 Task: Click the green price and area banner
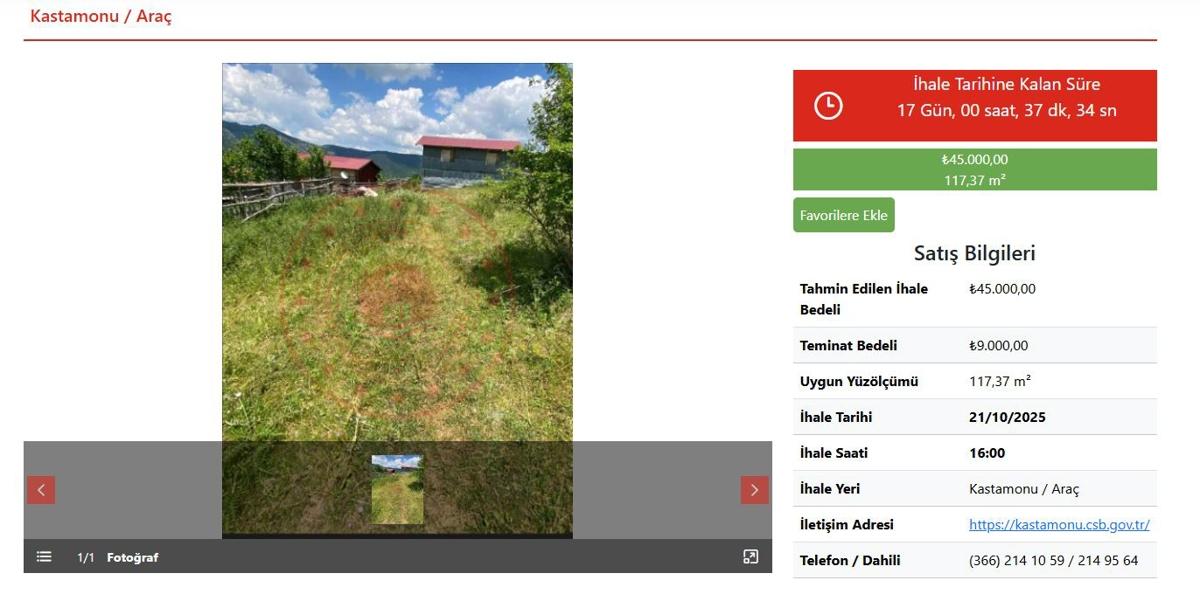(x=975, y=170)
